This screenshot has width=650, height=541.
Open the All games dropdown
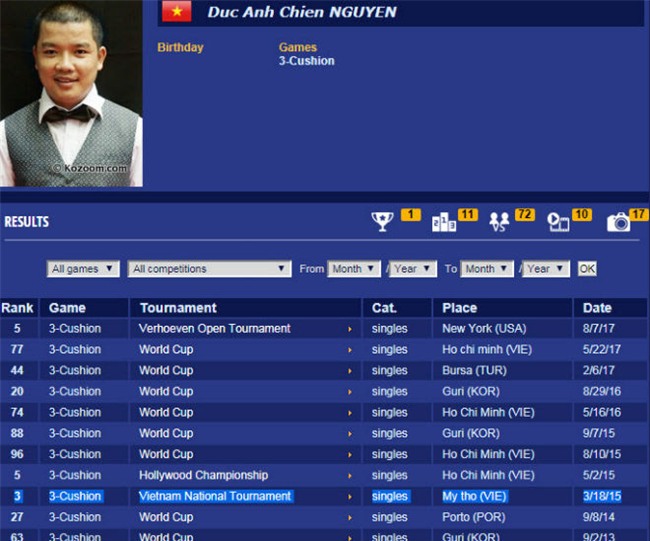pyautogui.click(x=83, y=269)
